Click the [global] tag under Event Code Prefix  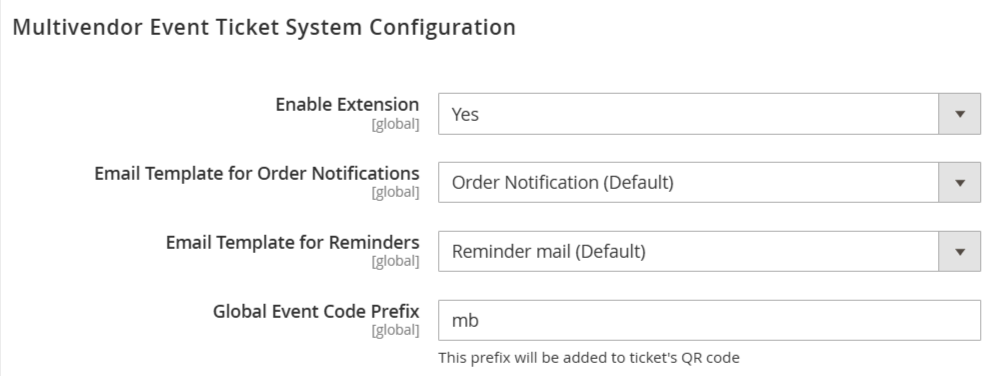click(x=396, y=330)
